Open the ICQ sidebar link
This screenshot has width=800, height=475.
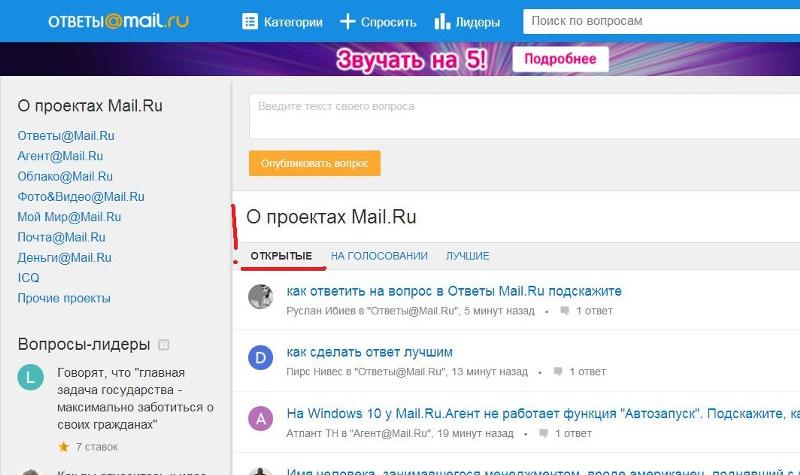(x=28, y=278)
